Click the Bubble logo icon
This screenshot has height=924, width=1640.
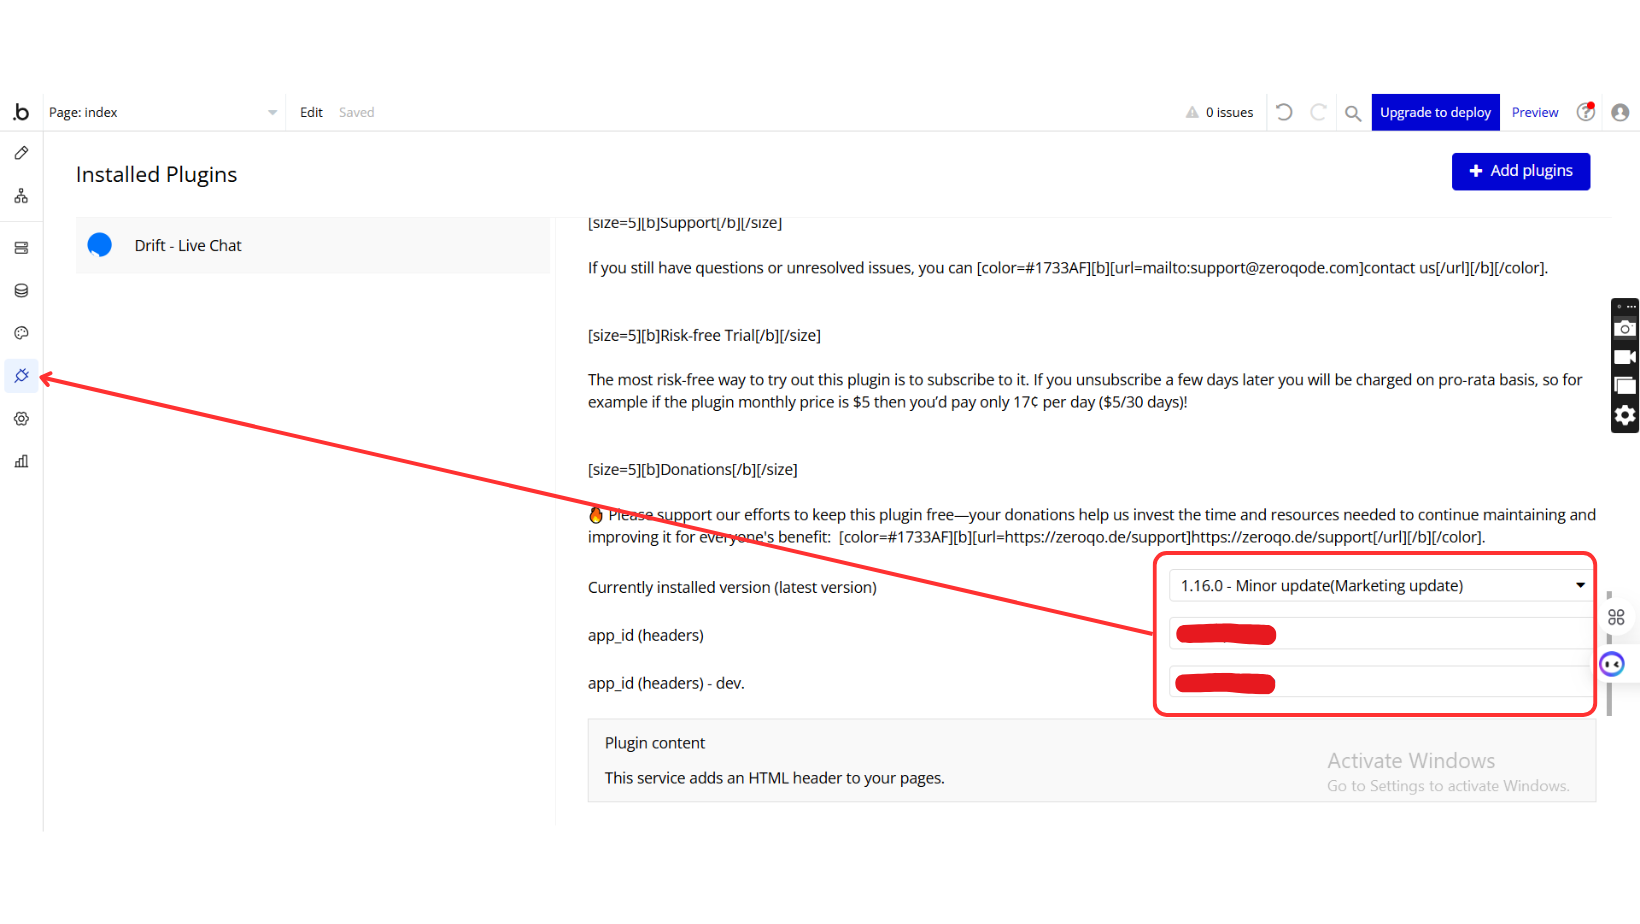point(21,112)
